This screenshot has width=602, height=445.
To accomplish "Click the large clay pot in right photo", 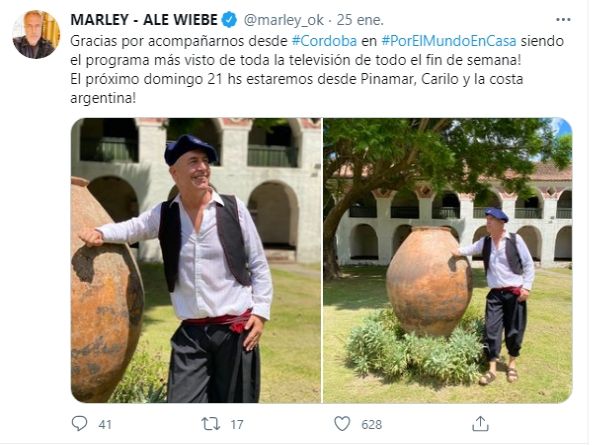I will pos(429,281).
